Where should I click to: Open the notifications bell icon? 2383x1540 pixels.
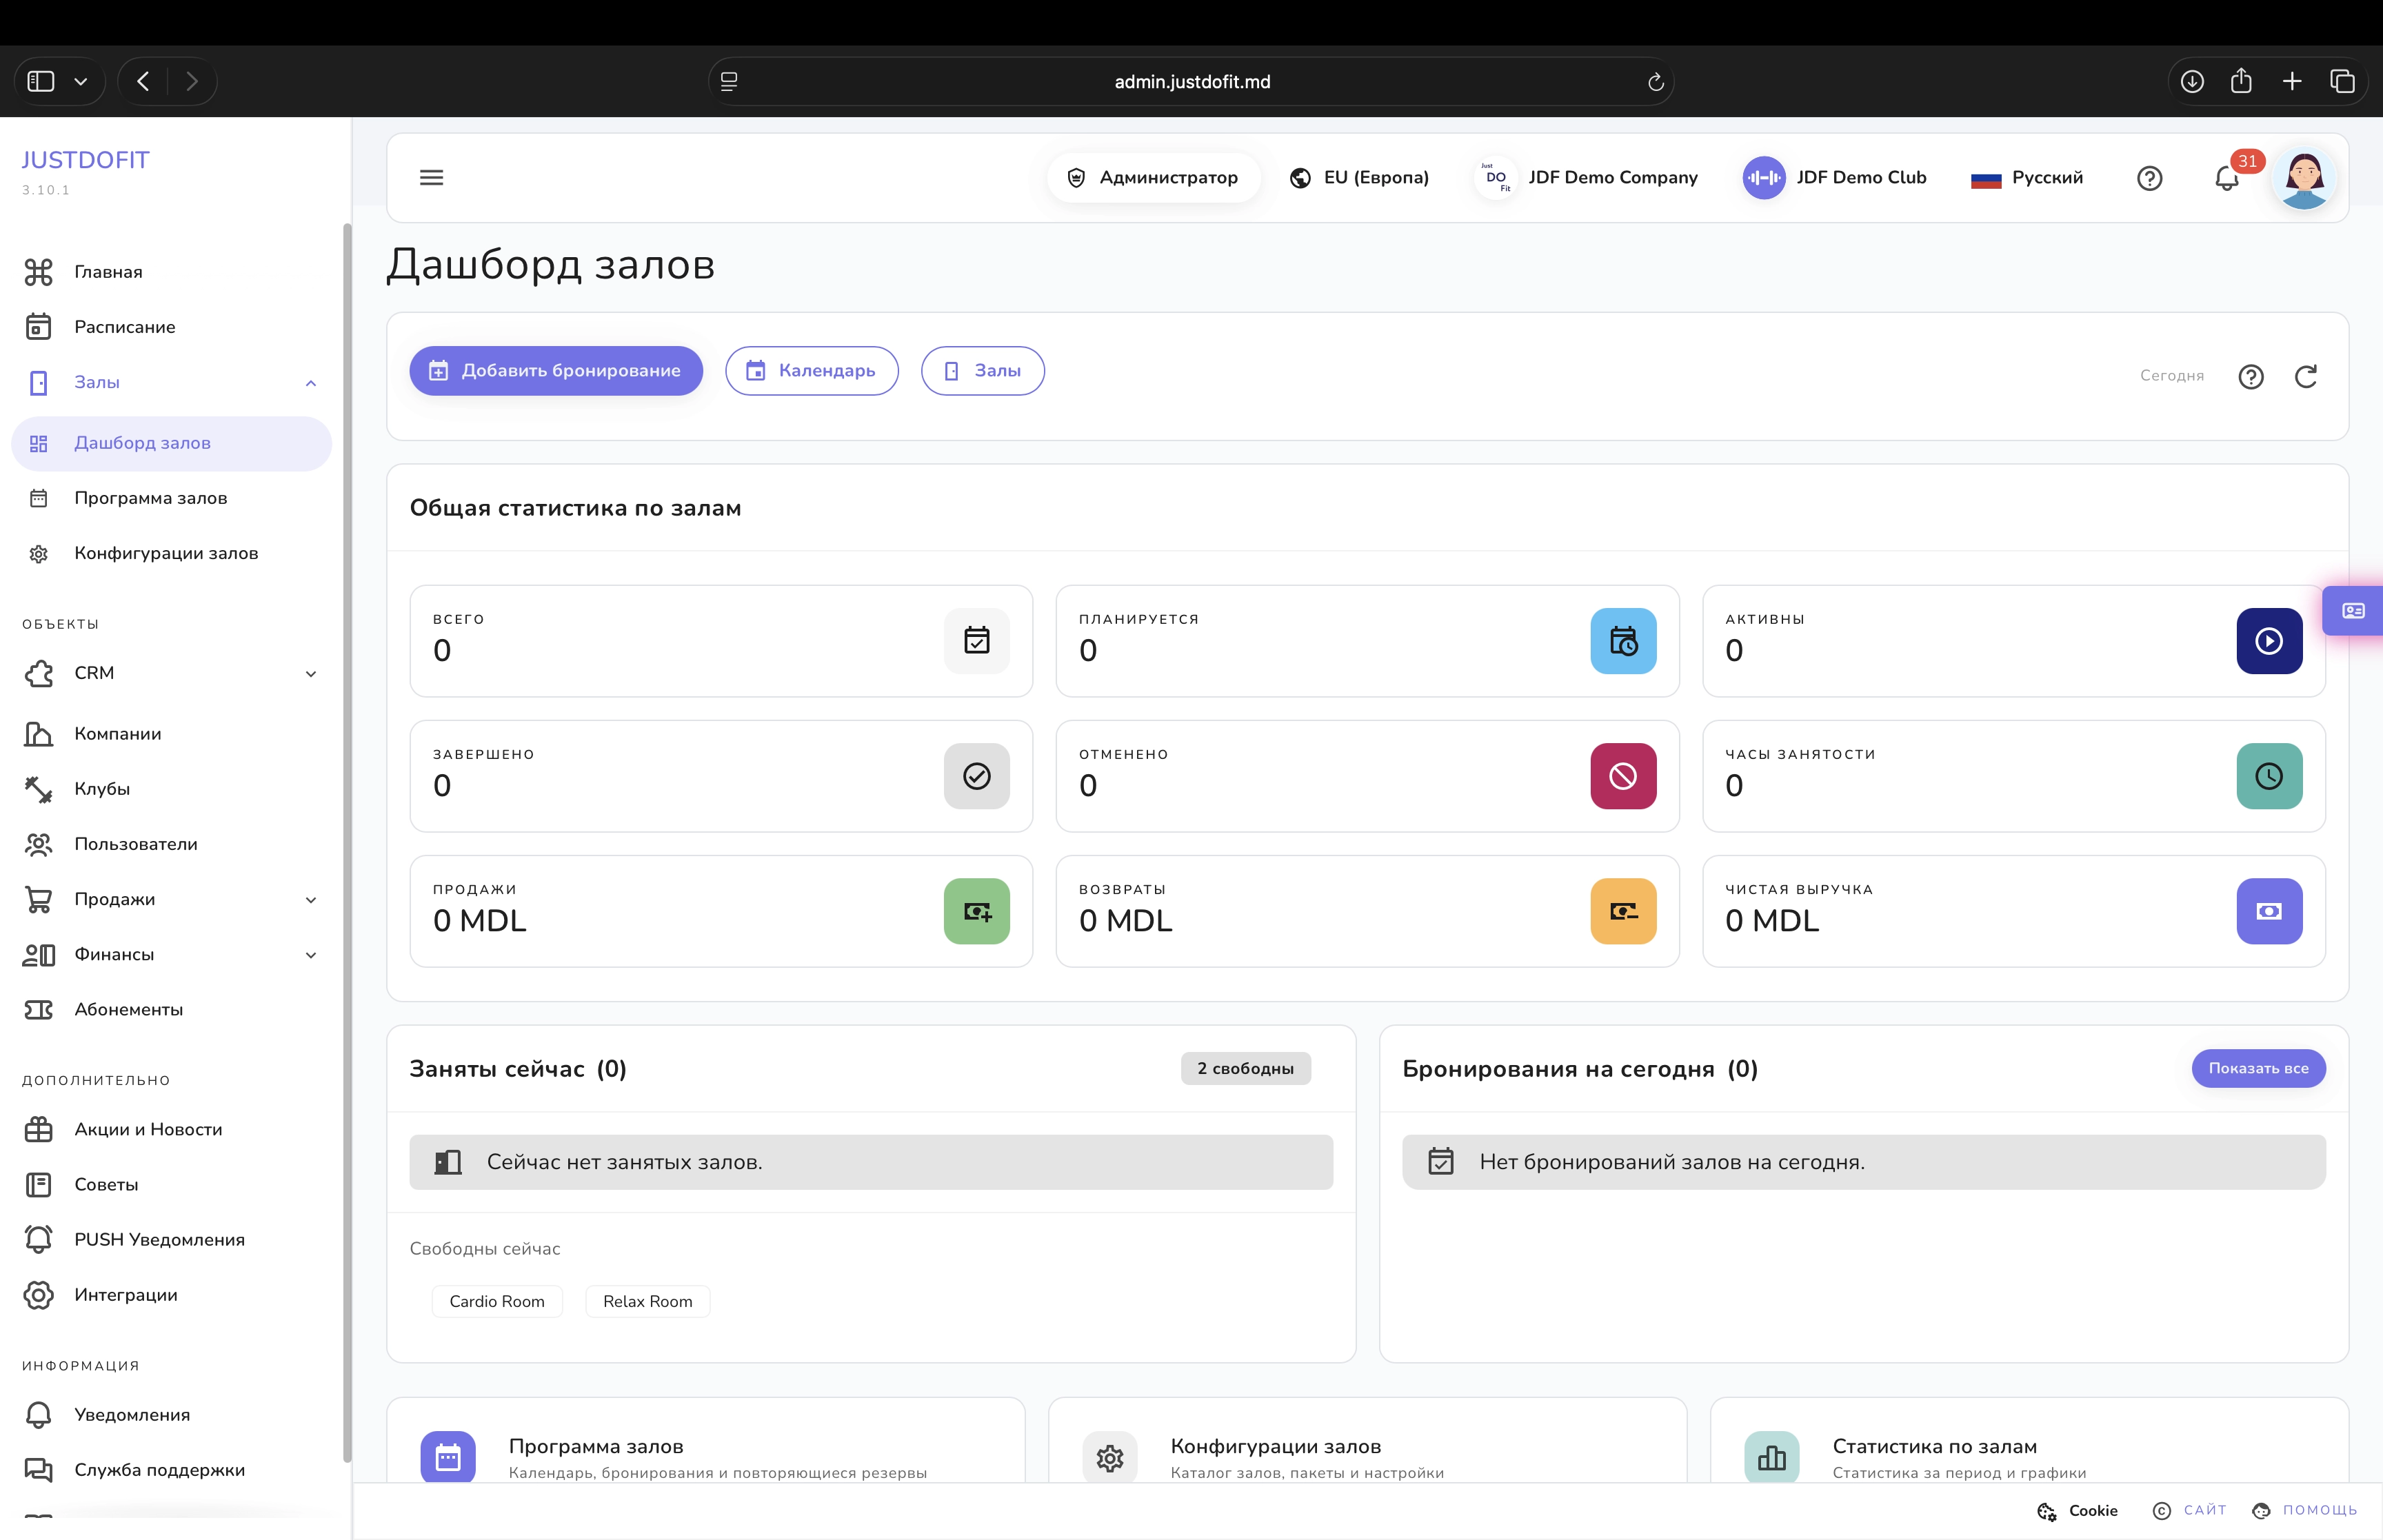coord(2226,179)
